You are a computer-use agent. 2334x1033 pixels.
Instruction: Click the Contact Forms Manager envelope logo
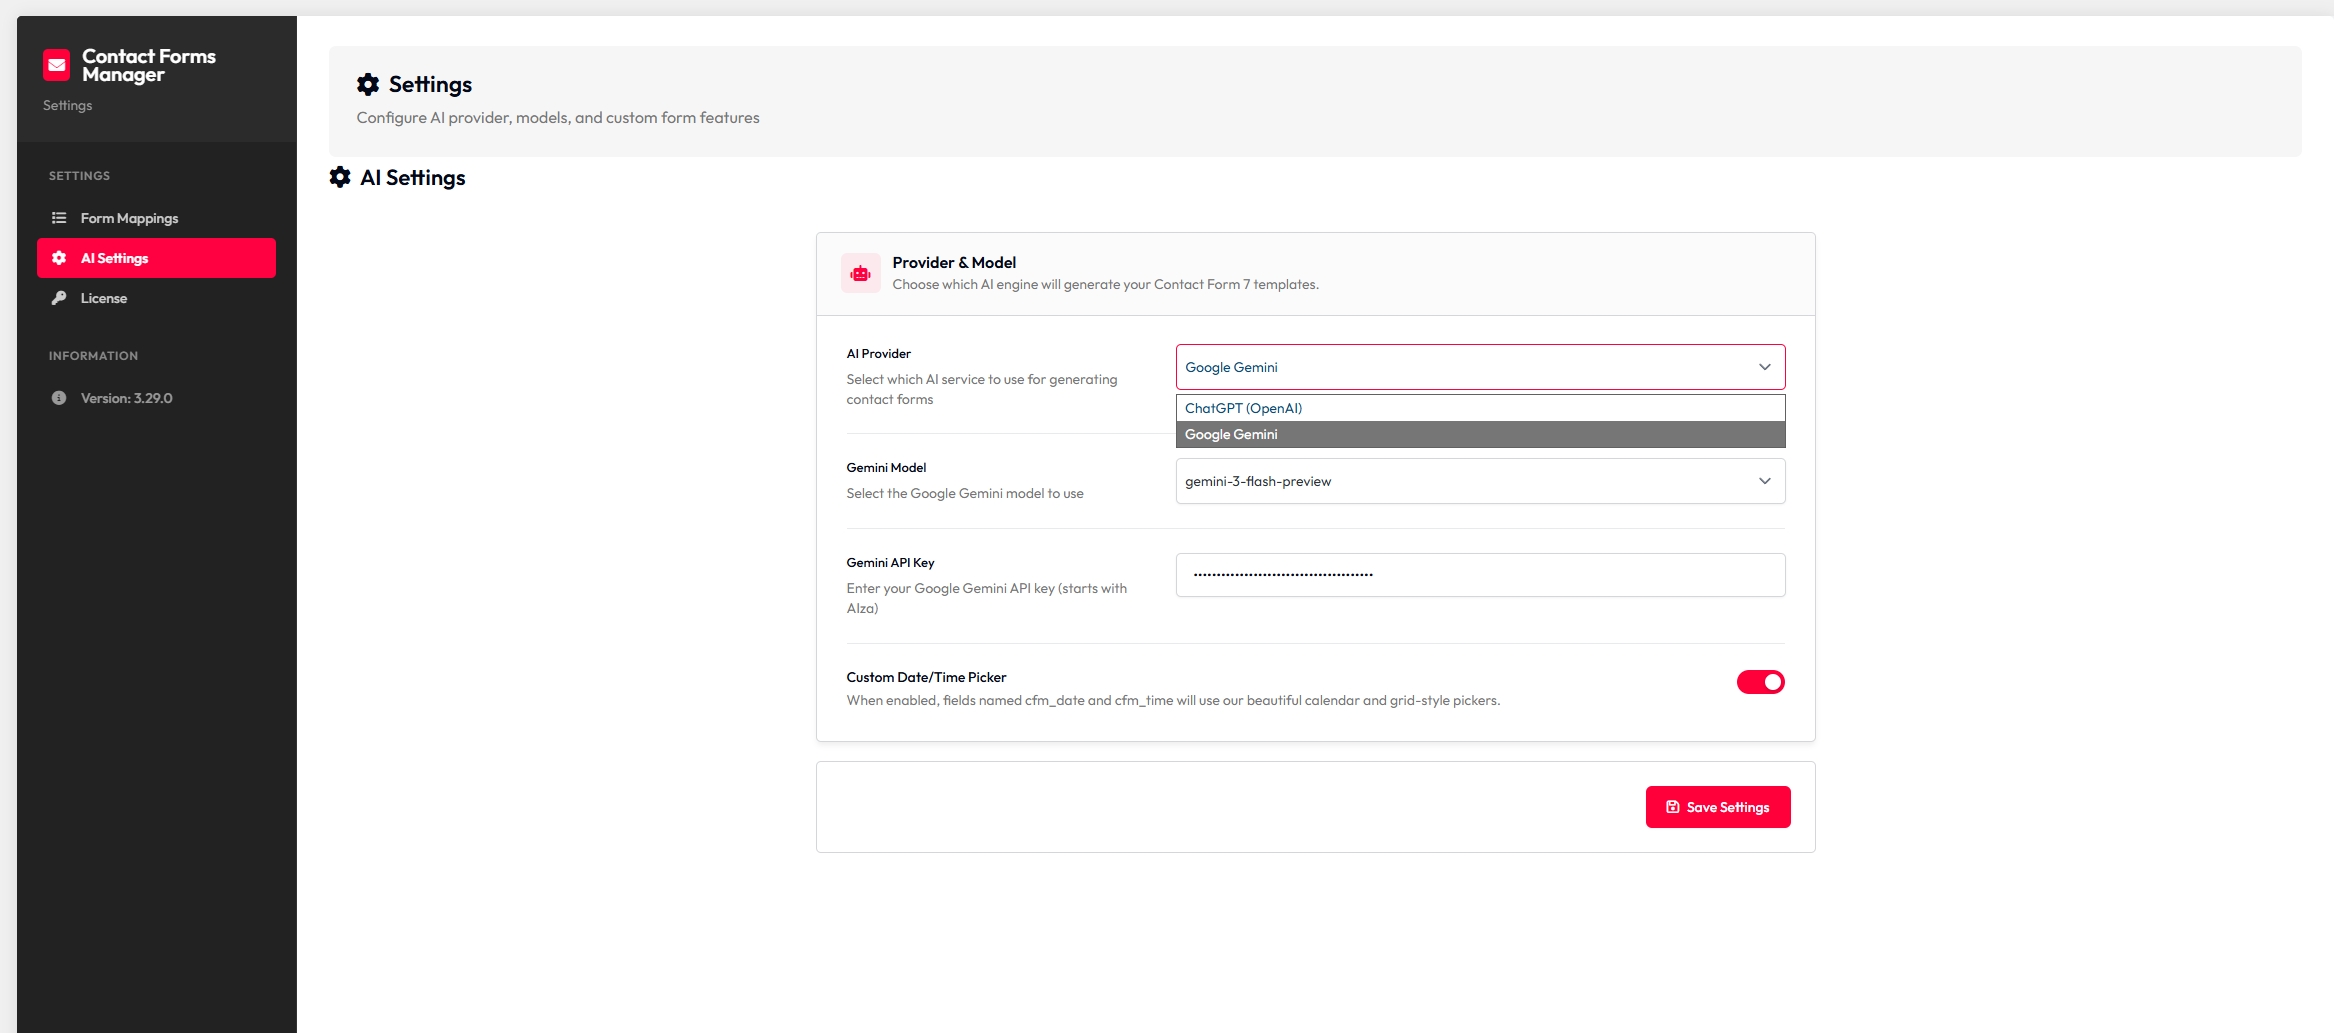pos(56,65)
